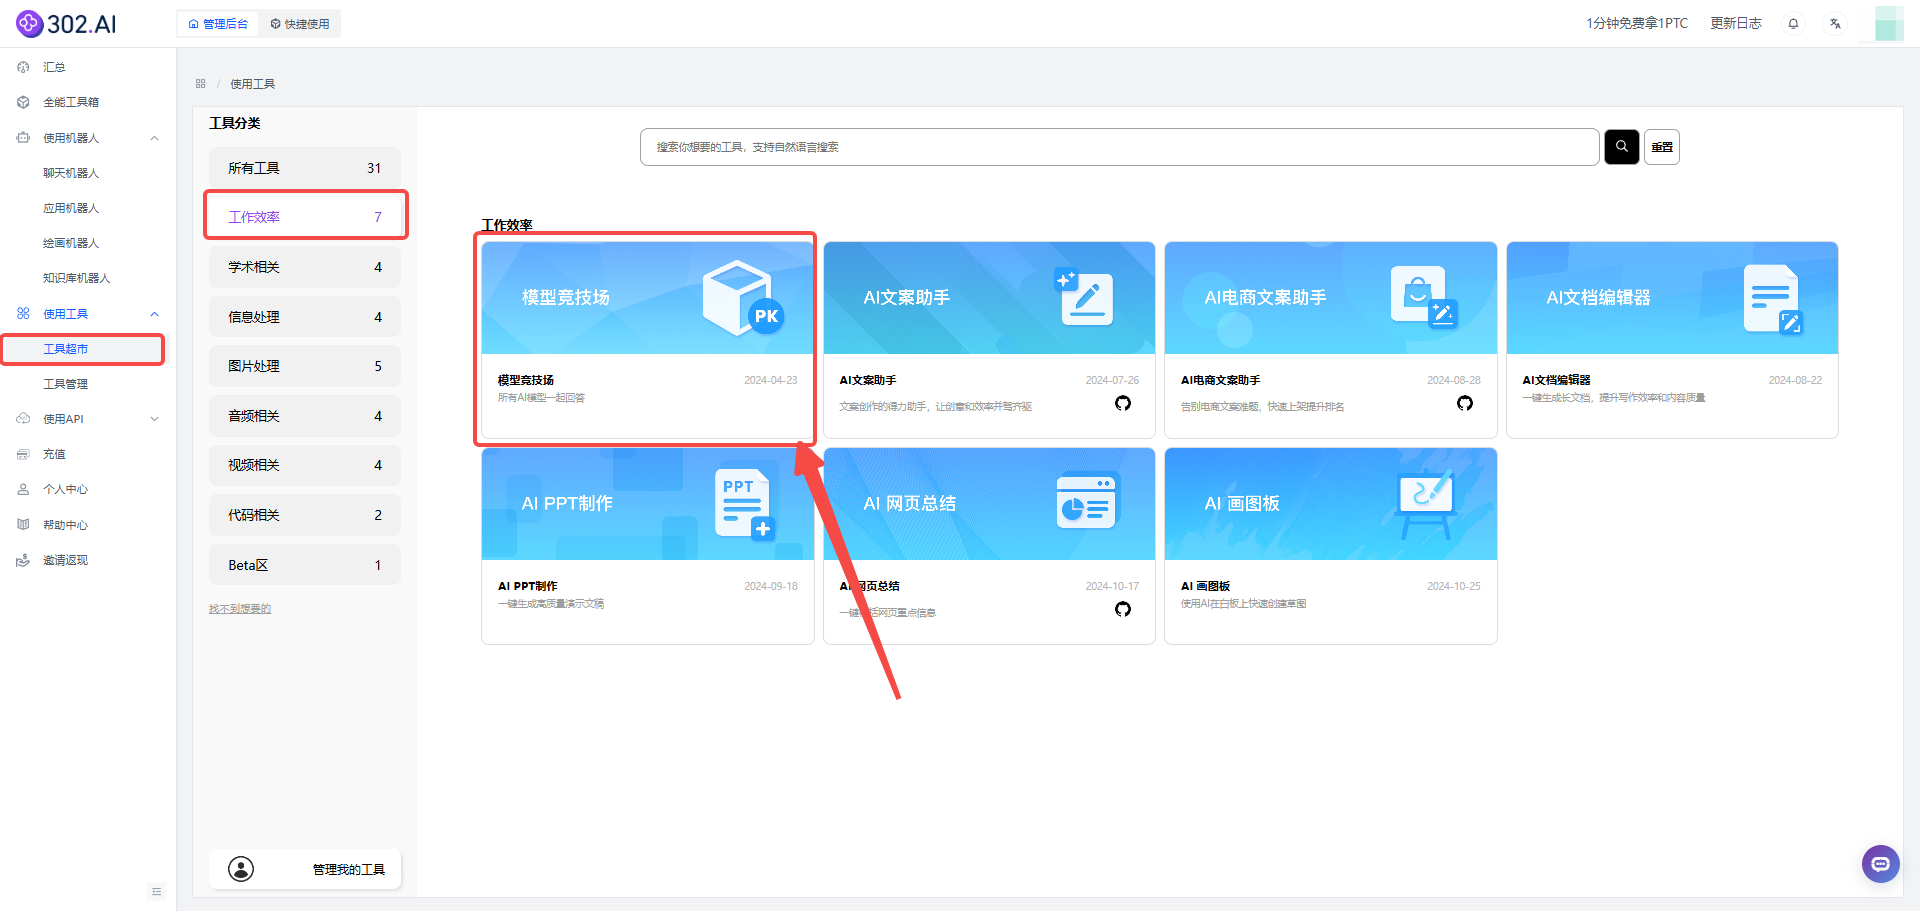
Task: Open the AI电商文案助手 tool card banner
Action: tap(1331, 298)
